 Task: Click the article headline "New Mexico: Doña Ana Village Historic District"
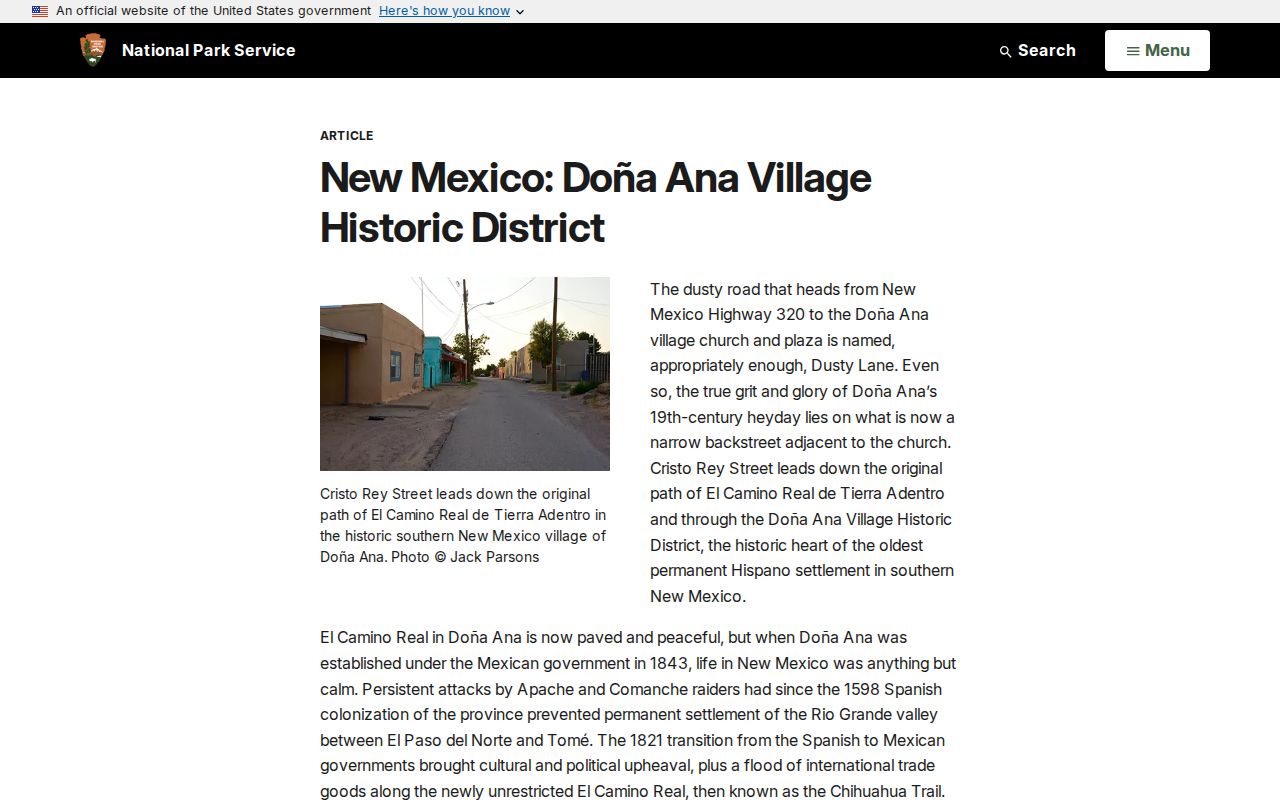[x=595, y=202]
